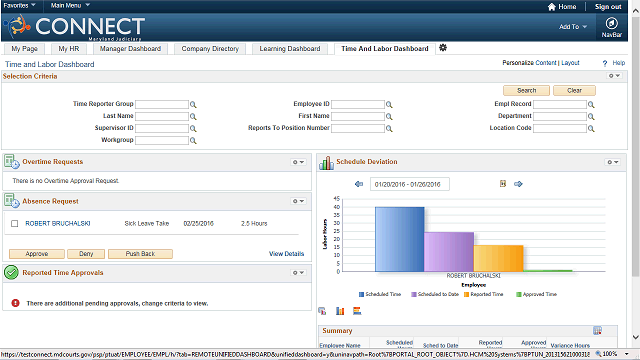Click the Home house icon
Screen dimensions: 640x360
(551, 7)
